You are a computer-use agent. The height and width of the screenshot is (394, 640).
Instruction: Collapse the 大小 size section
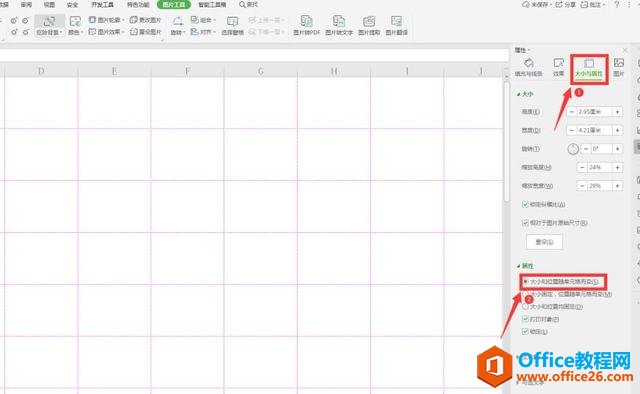pos(519,94)
